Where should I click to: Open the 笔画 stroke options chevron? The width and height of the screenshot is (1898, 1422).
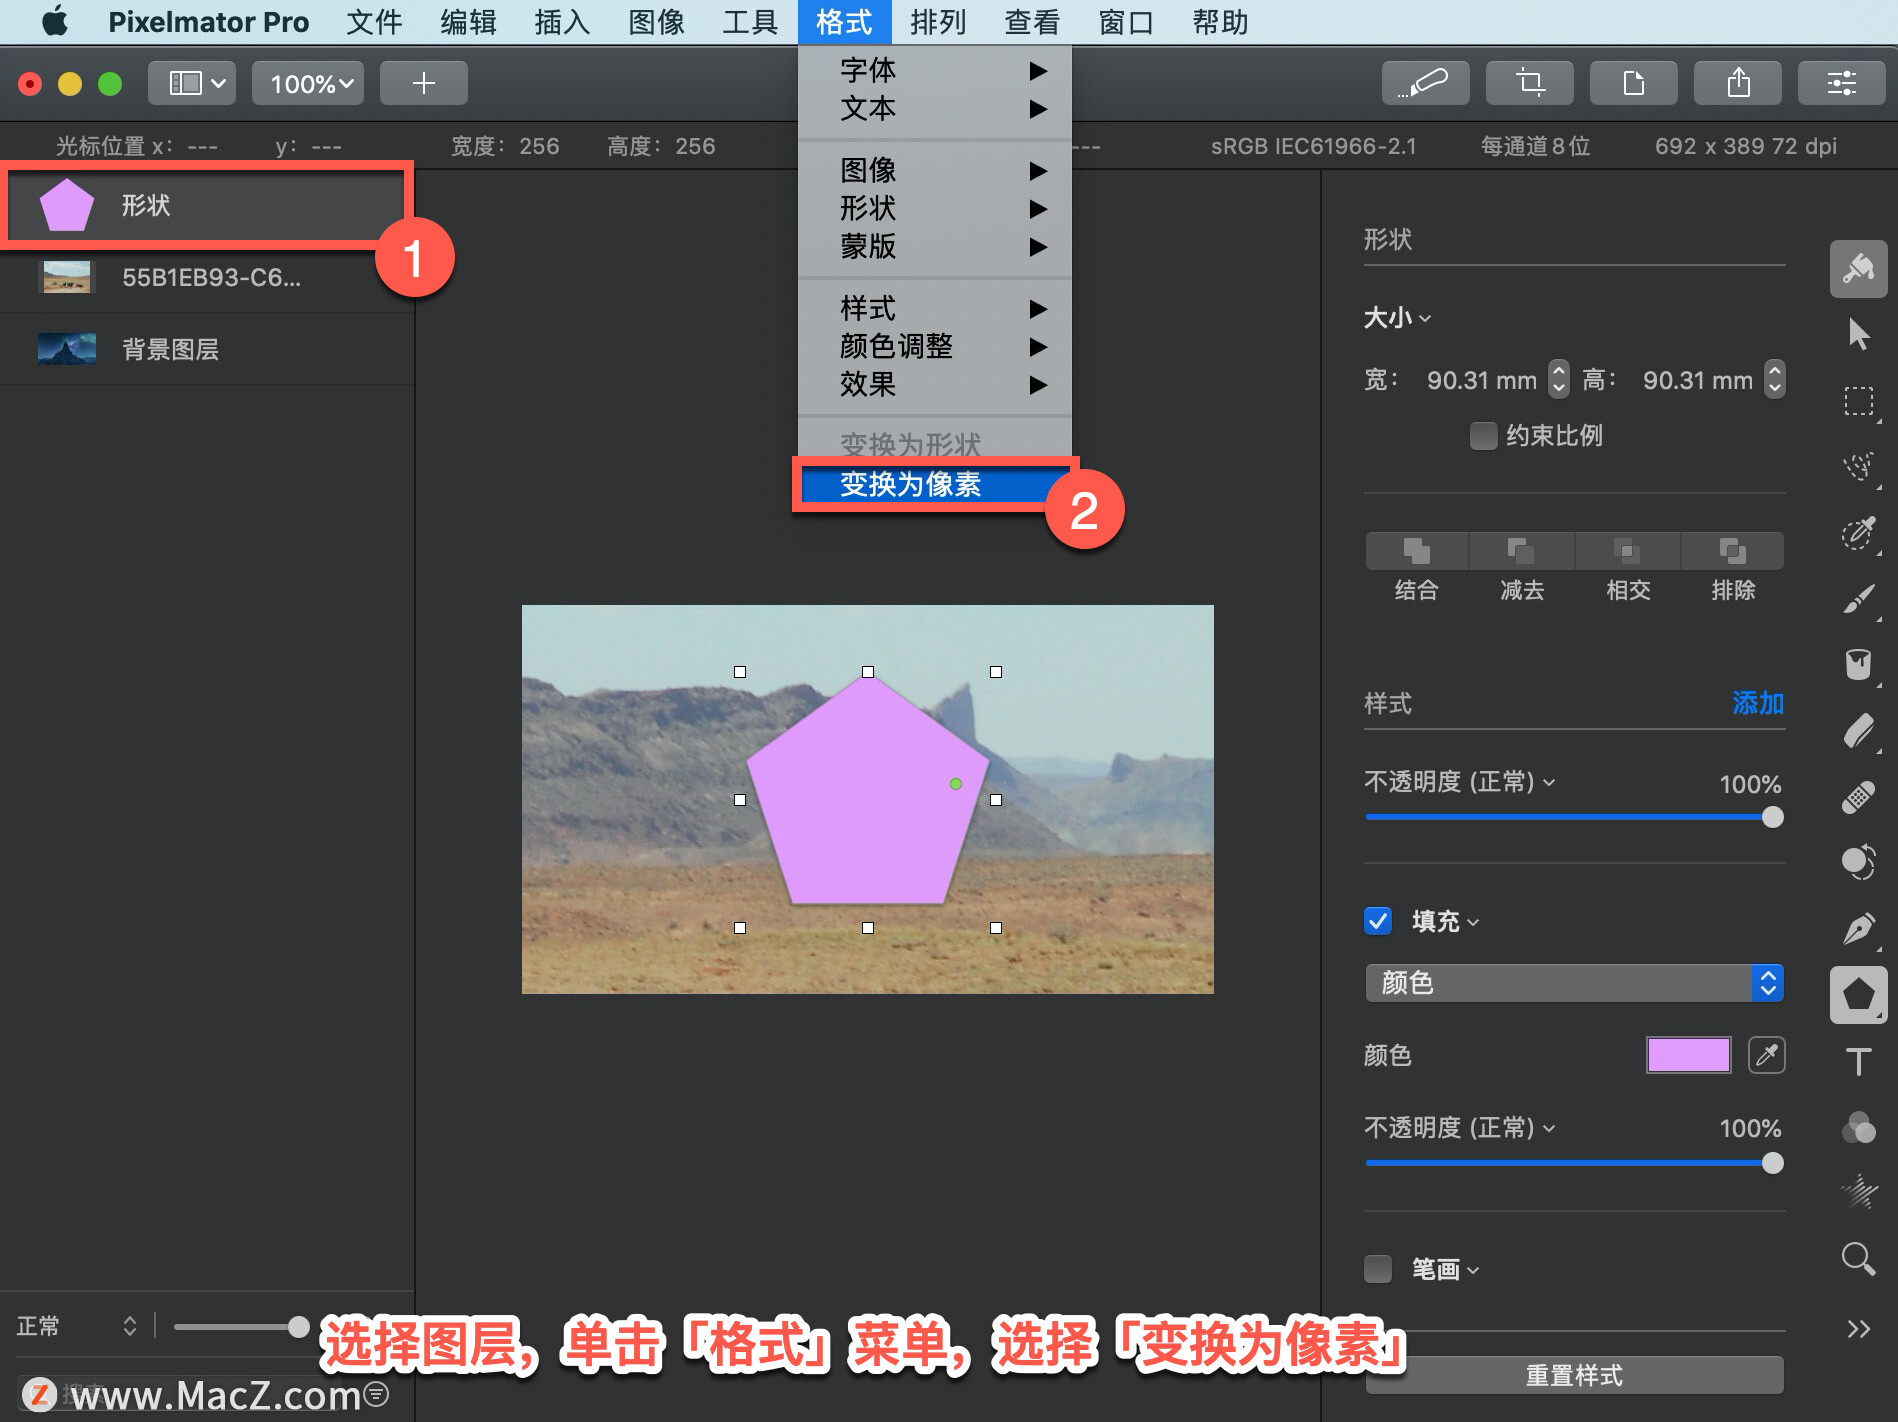(x=1473, y=1270)
